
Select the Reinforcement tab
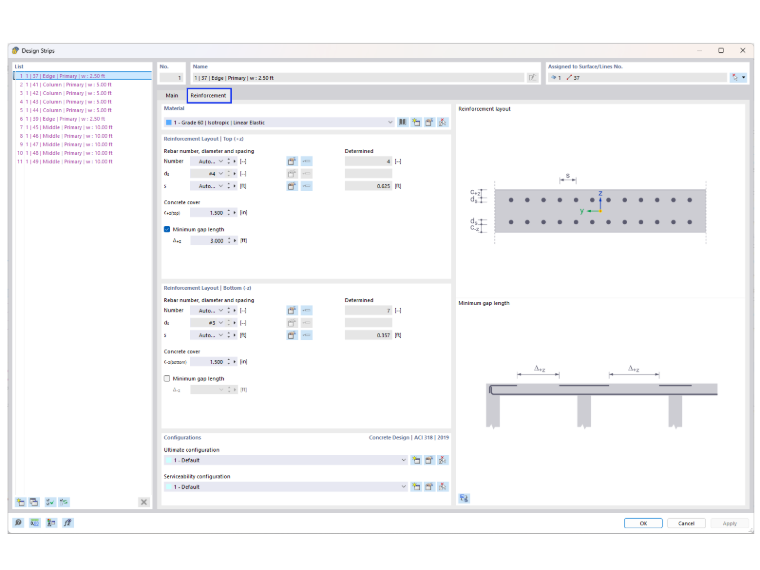click(x=209, y=95)
